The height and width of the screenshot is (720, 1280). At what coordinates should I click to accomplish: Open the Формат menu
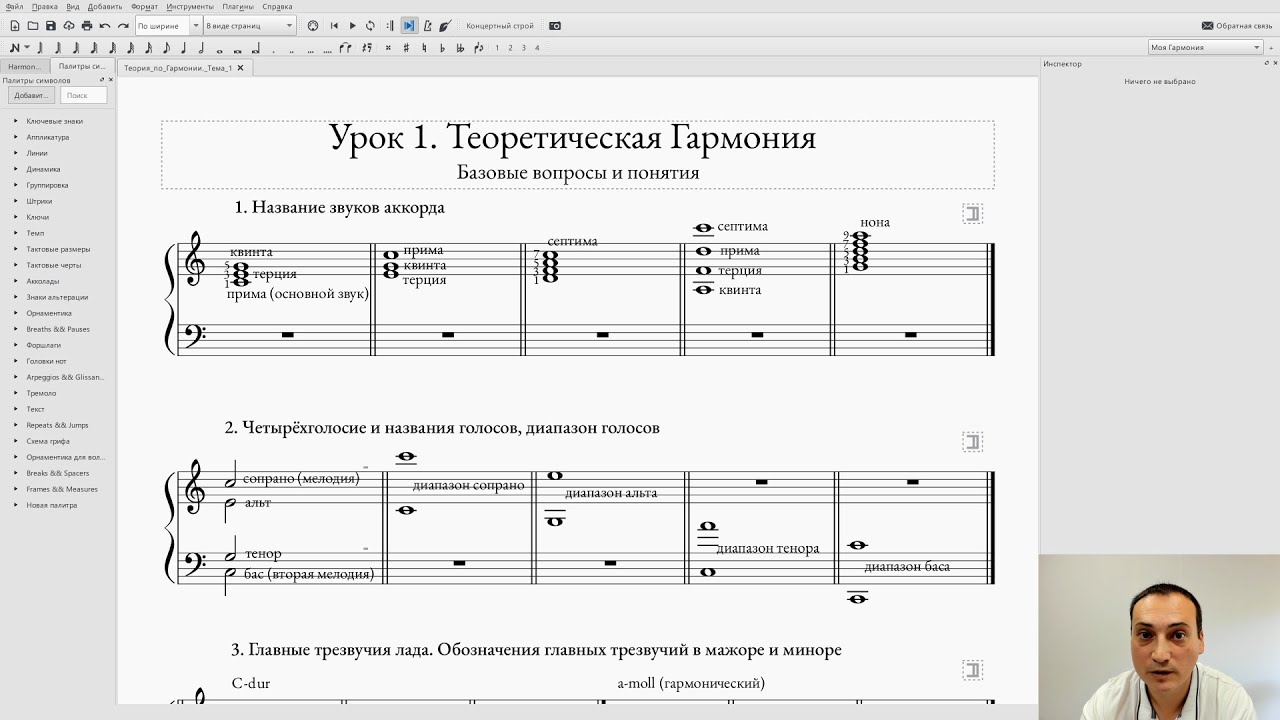(144, 6)
